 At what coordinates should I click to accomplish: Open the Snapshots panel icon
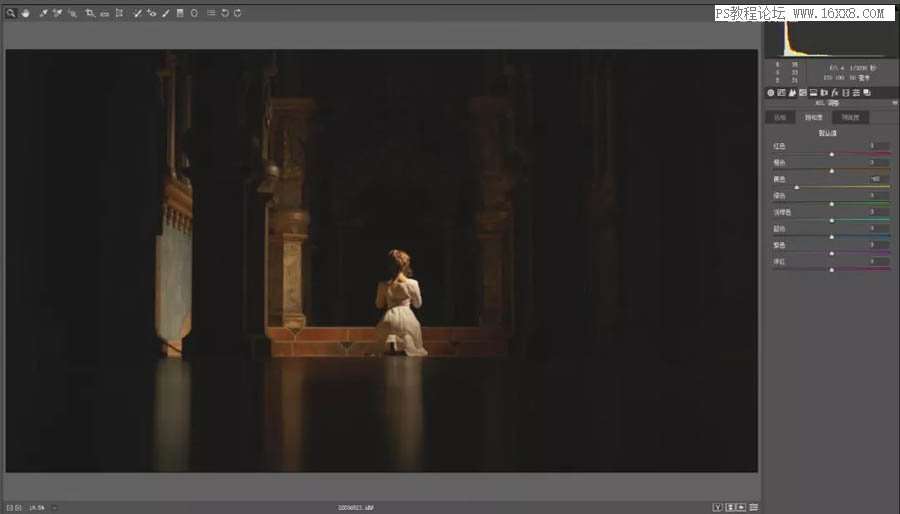pos(867,92)
